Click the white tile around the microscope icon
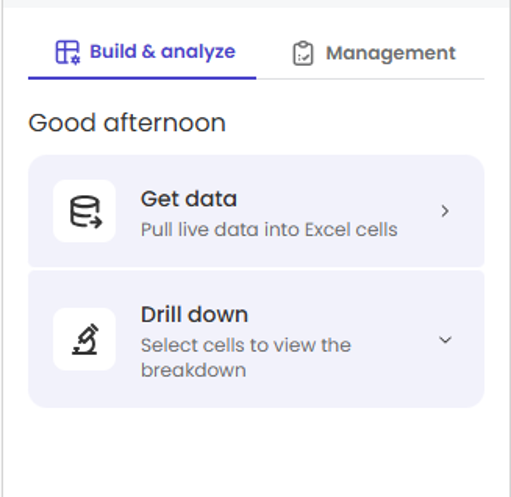Viewport: 511px width, 497px height. pyautogui.click(x=84, y=339)
